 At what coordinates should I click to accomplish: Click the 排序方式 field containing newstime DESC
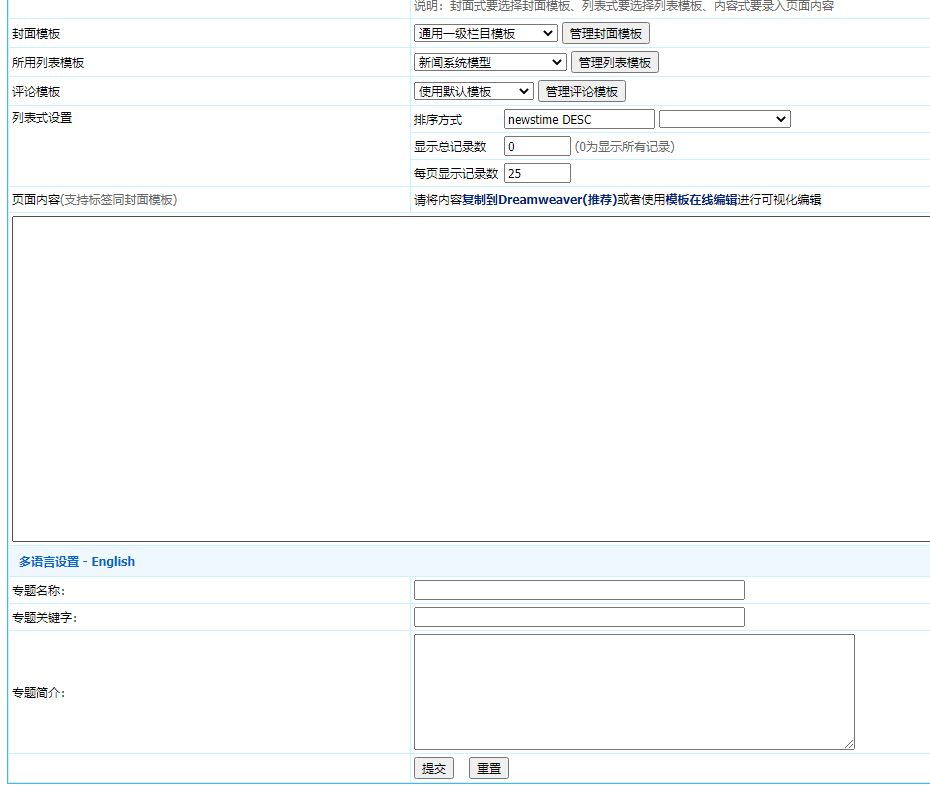pos(580,118)
